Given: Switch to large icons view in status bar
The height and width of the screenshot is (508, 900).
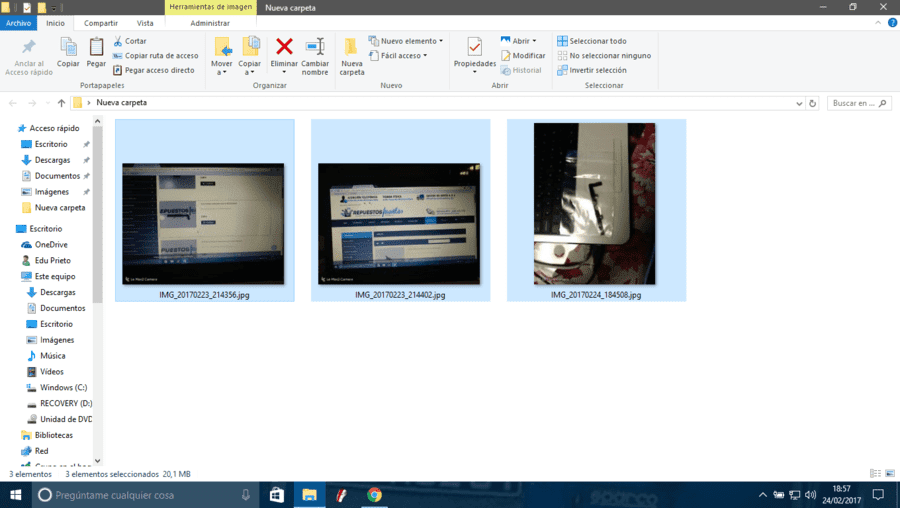Looking at the screenshot, I should click(x=890, y=474).
